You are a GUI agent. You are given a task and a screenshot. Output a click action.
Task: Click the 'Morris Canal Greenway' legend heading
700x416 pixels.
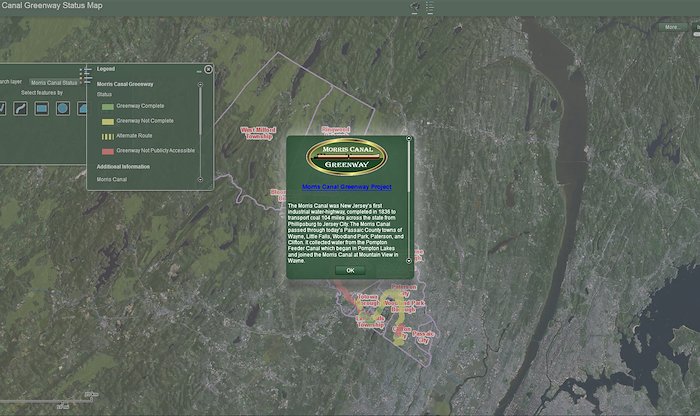point(125,84)
